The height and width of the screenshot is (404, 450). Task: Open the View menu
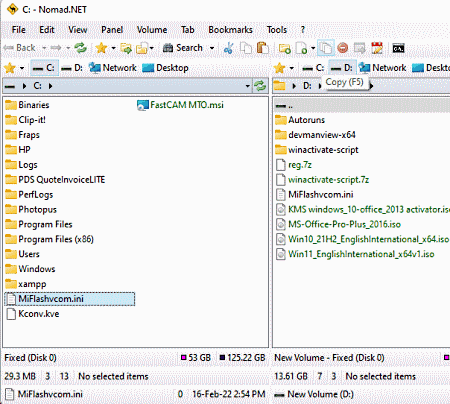(x=78, y=30)
